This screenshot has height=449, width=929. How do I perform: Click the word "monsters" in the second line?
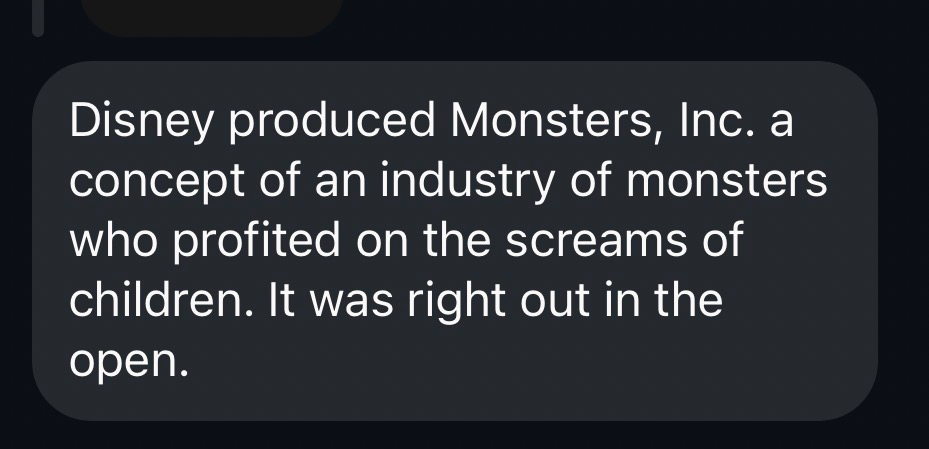[x=738, y=183]
